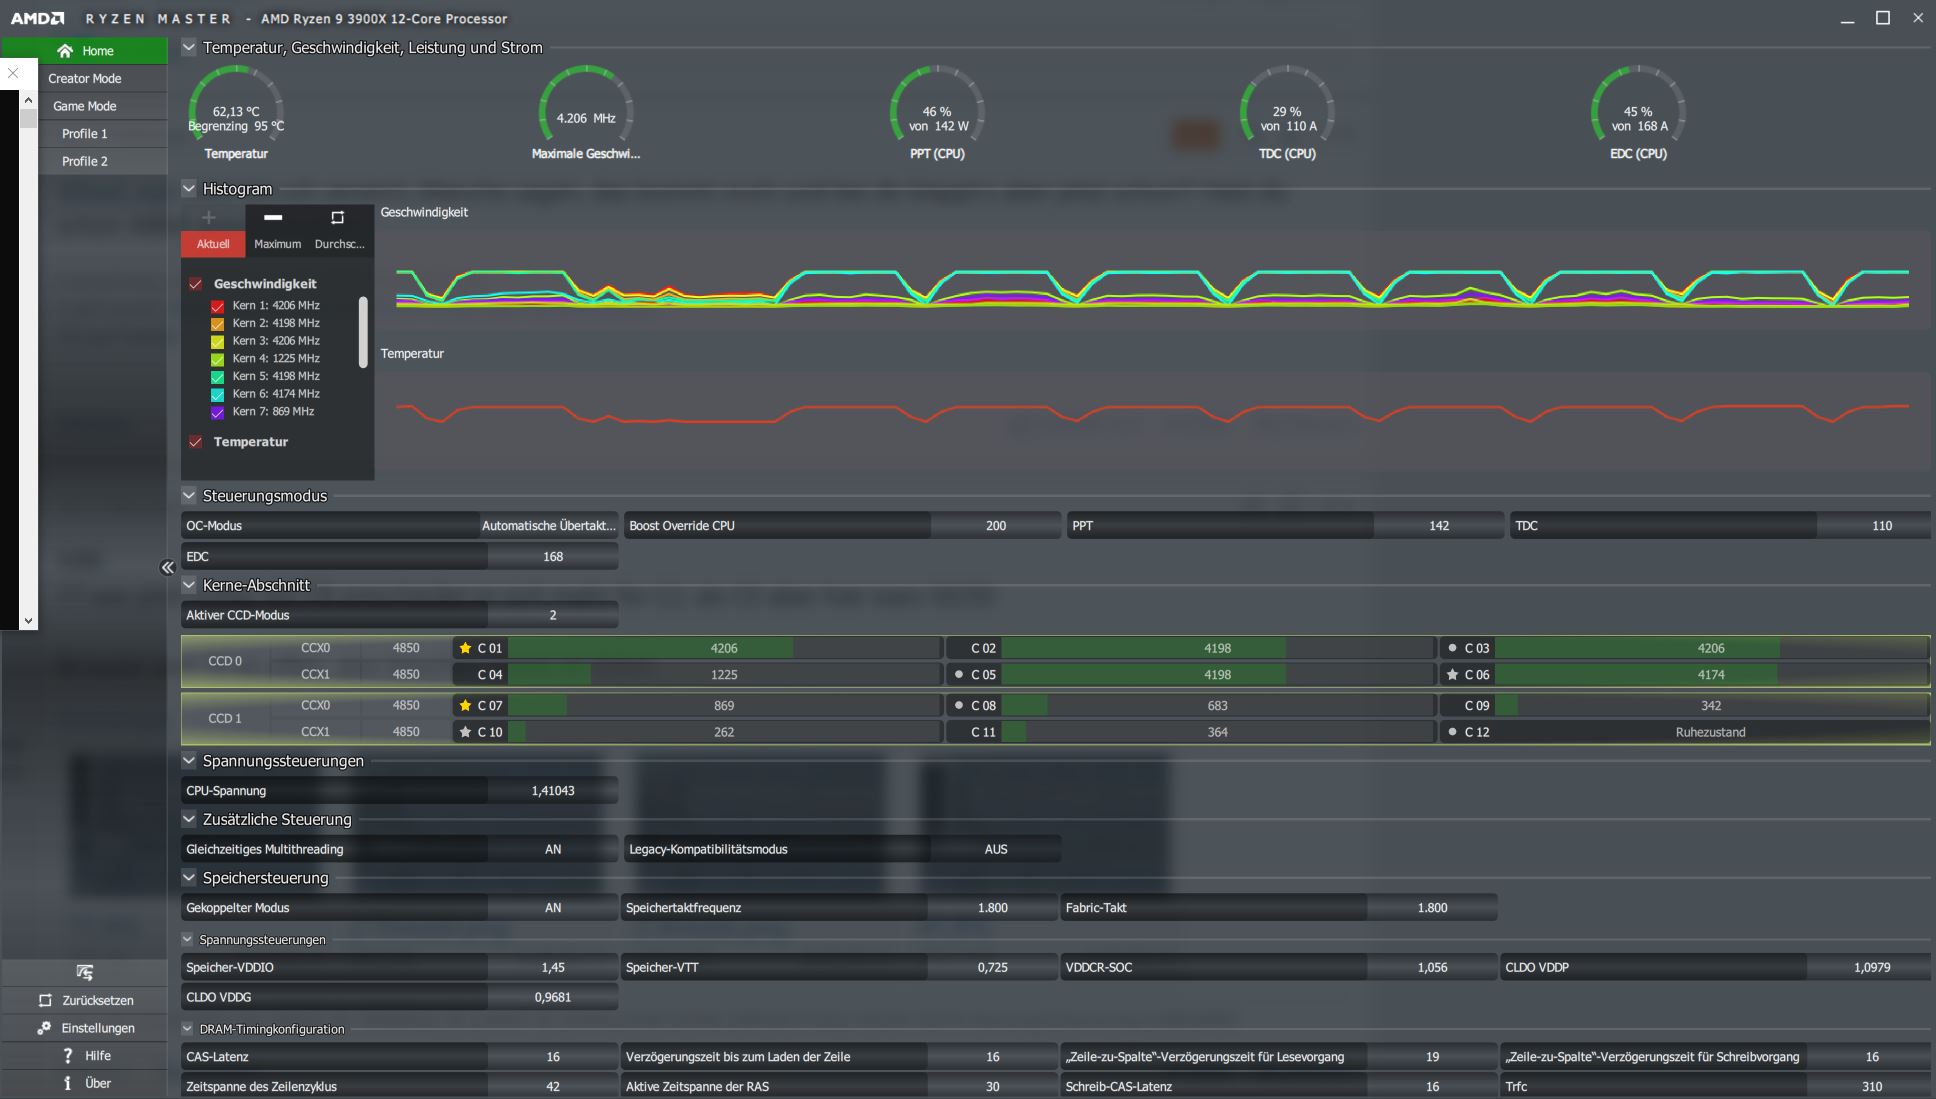
Task: Select the Maximum histogram tab
Action: [x=277, y=244]
